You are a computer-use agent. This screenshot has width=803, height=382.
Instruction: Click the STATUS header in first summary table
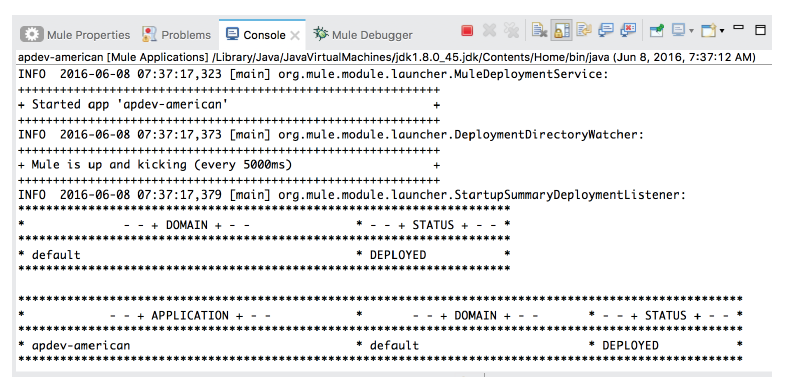(433, 225)
